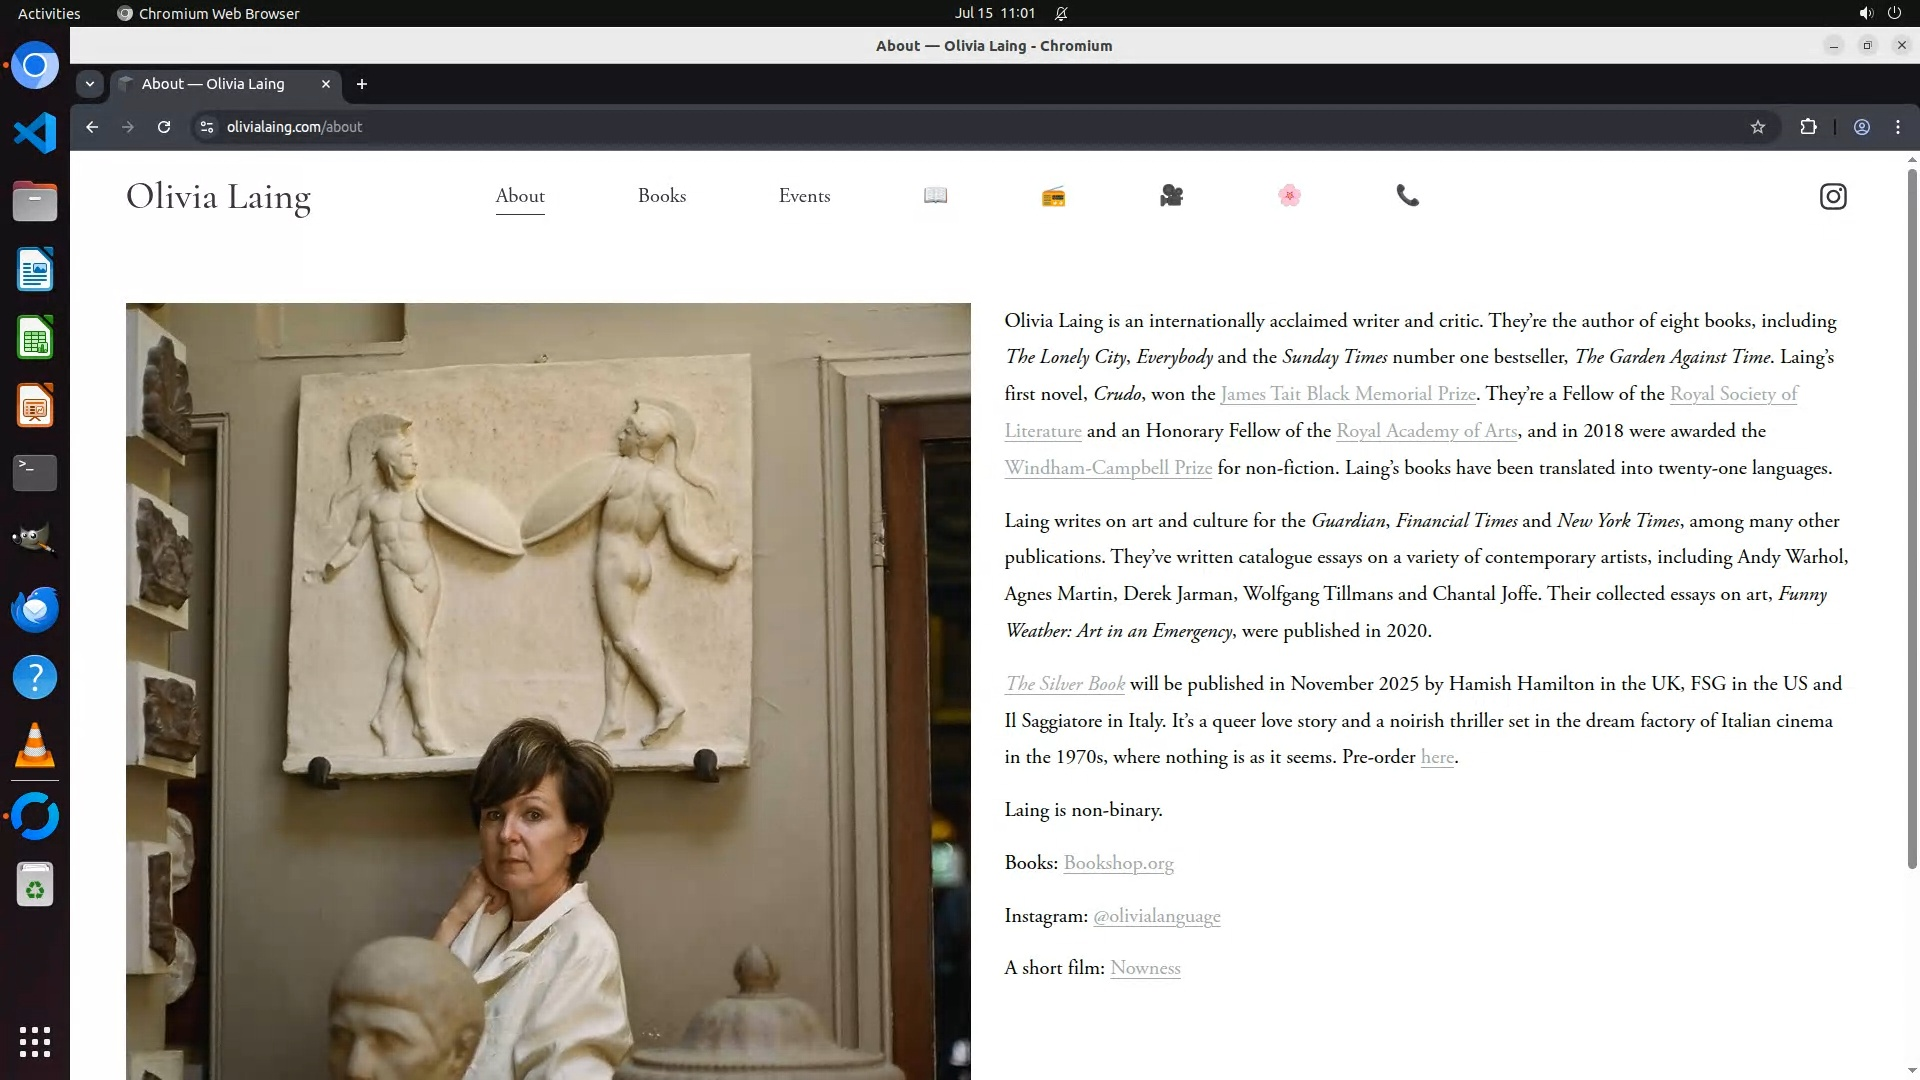This screenshot has height=1080, width=1920.
Task: Click the radio icon in navigation
Action: pos(1053,197)
